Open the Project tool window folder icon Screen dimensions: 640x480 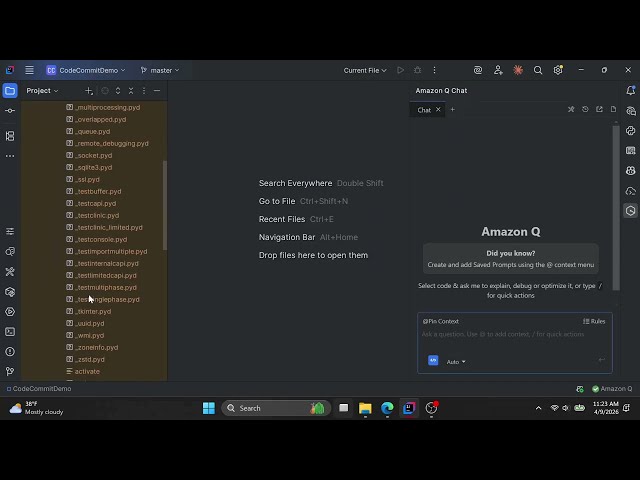[10, 91]
